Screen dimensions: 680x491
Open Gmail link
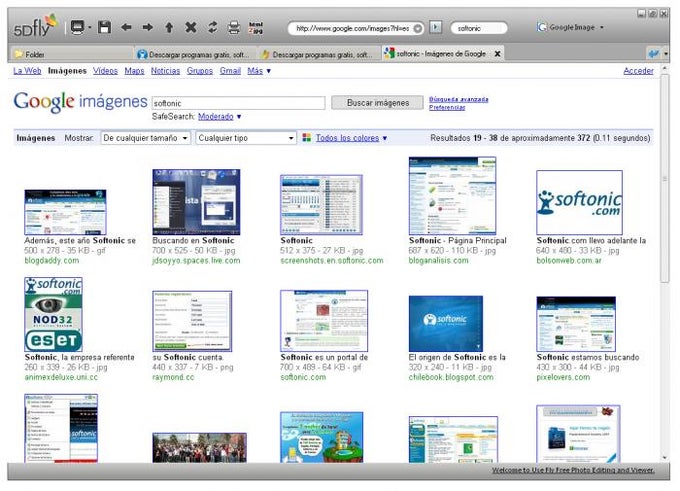[230, 71]
